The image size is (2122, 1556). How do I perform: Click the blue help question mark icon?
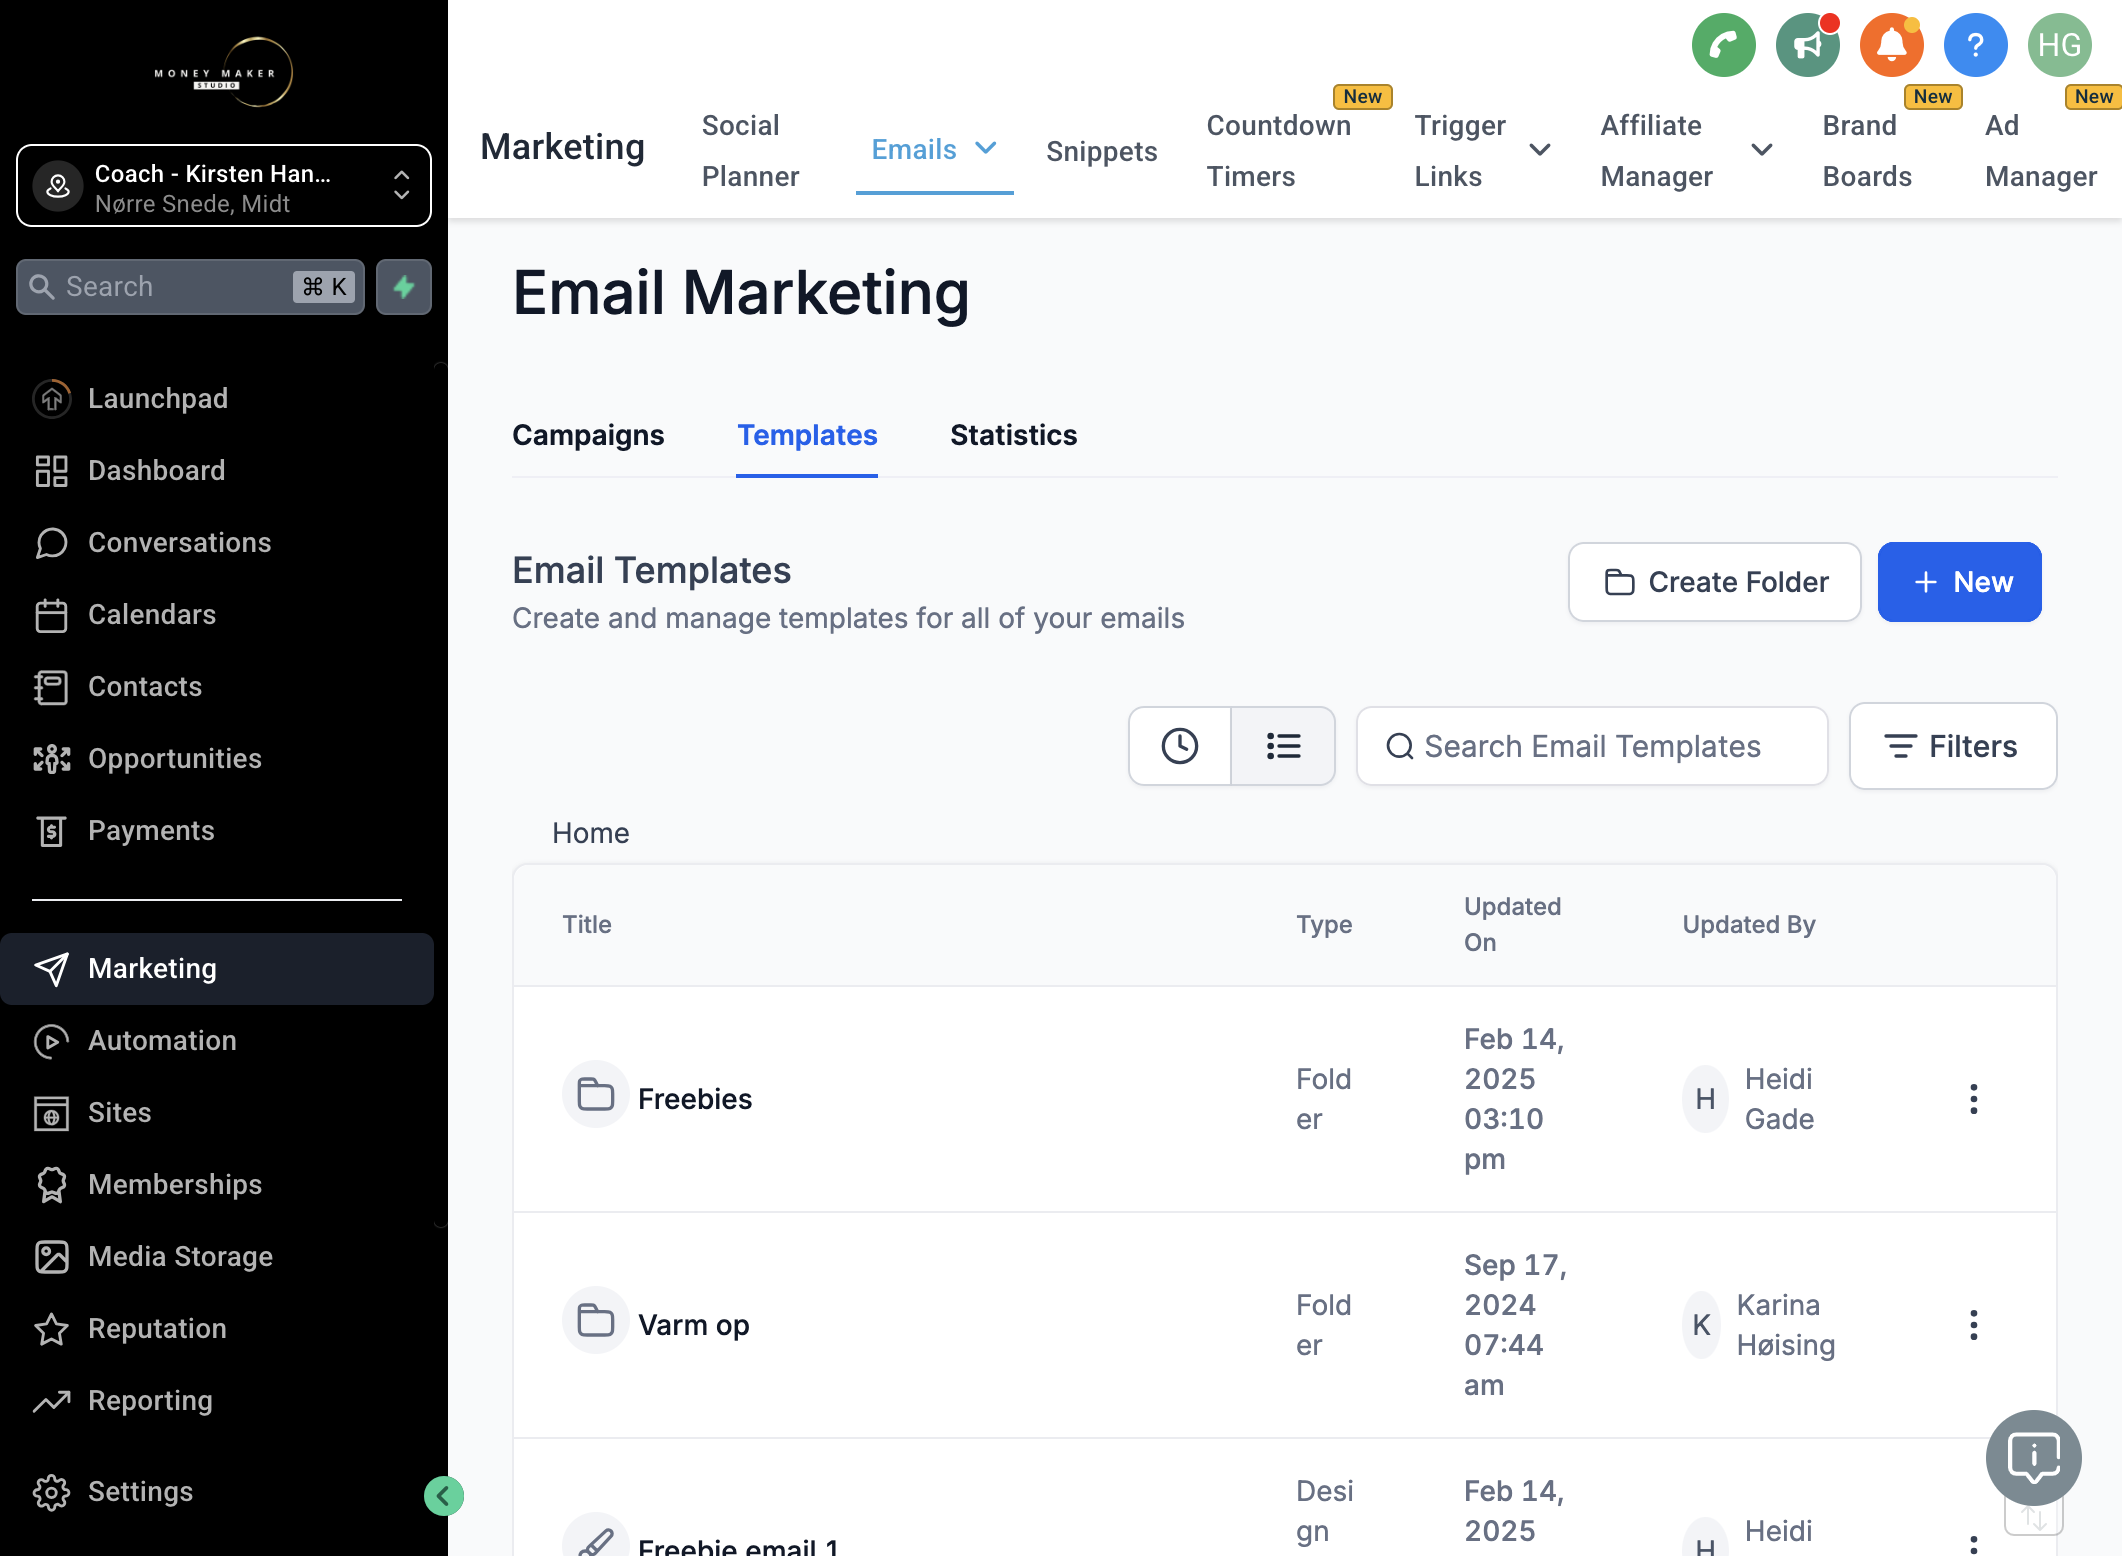1975,45
